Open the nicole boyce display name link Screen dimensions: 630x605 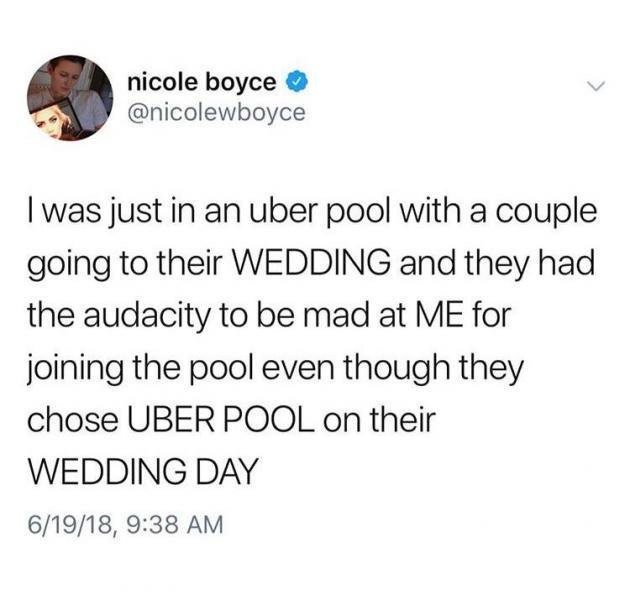(x=202, y=83)
